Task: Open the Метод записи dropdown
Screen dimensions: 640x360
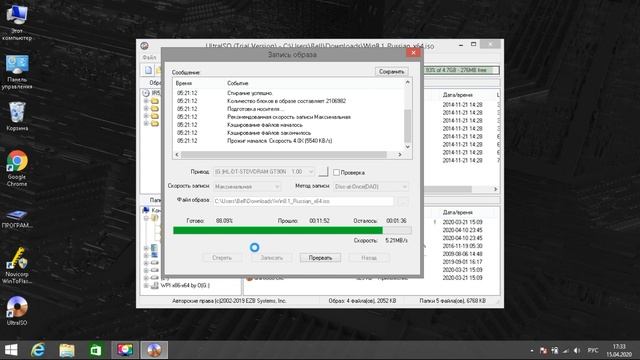Action: 371,187
